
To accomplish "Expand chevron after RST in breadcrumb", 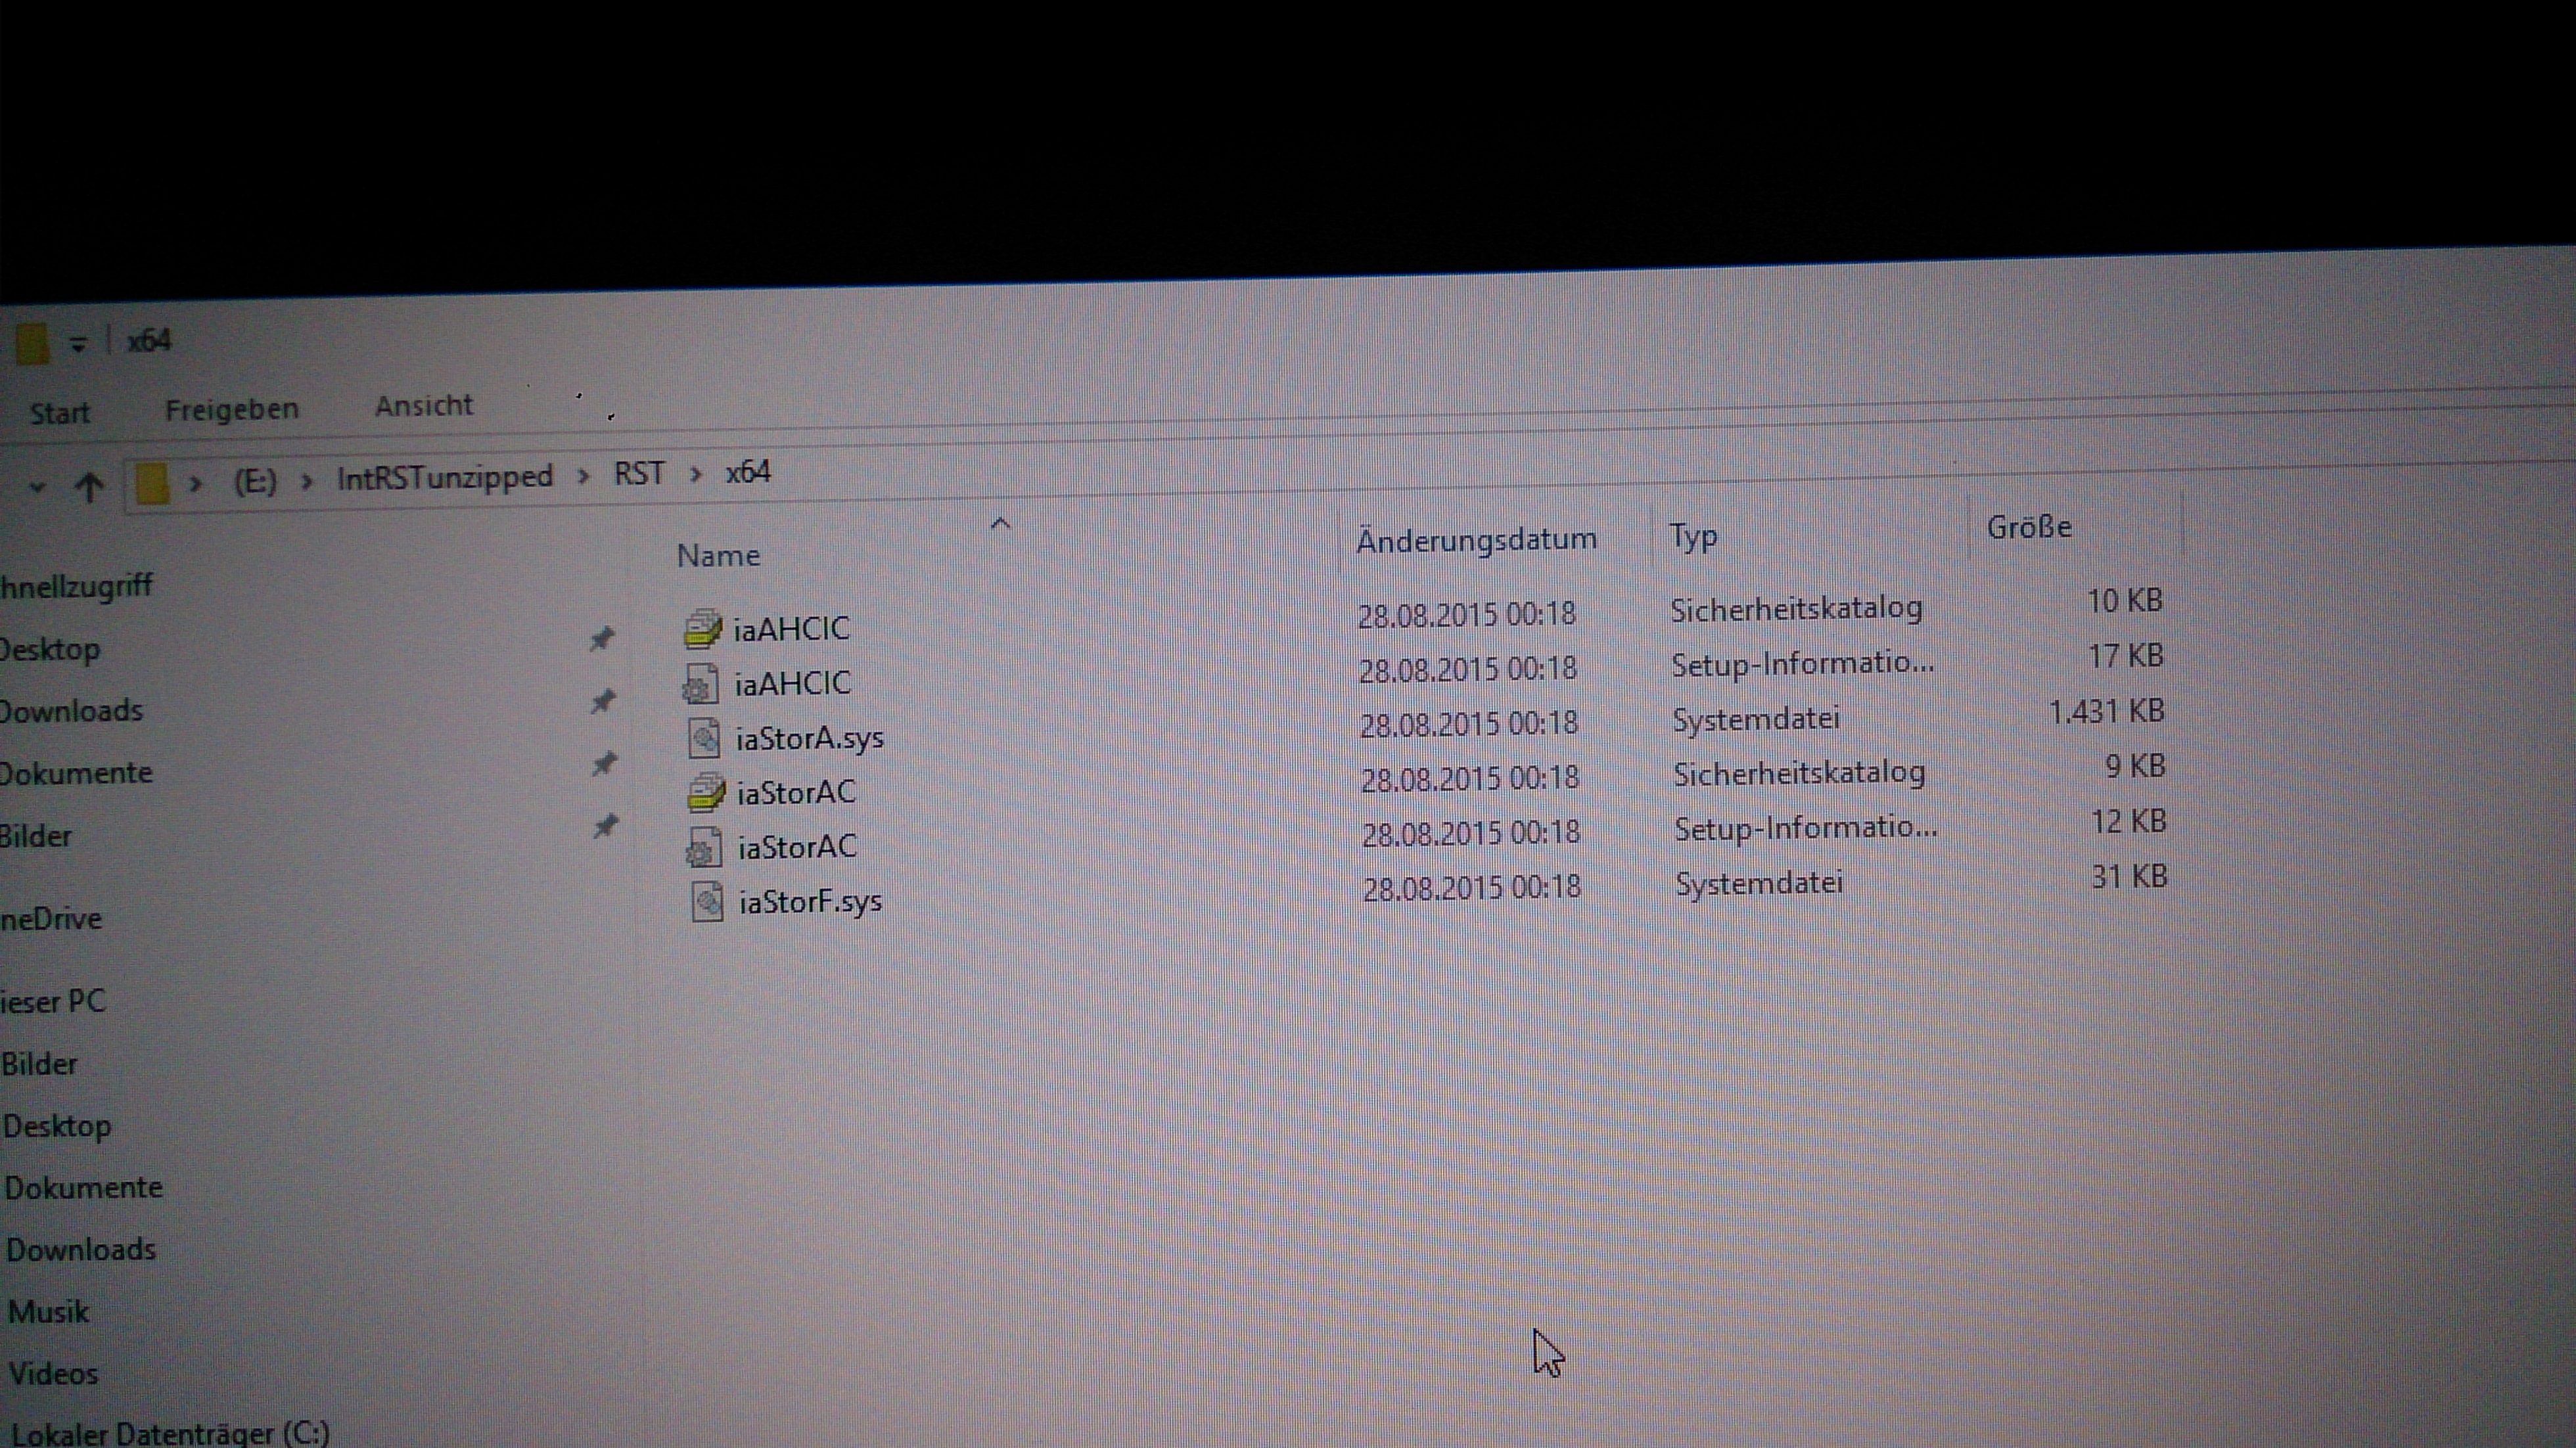I will (696, 473).
